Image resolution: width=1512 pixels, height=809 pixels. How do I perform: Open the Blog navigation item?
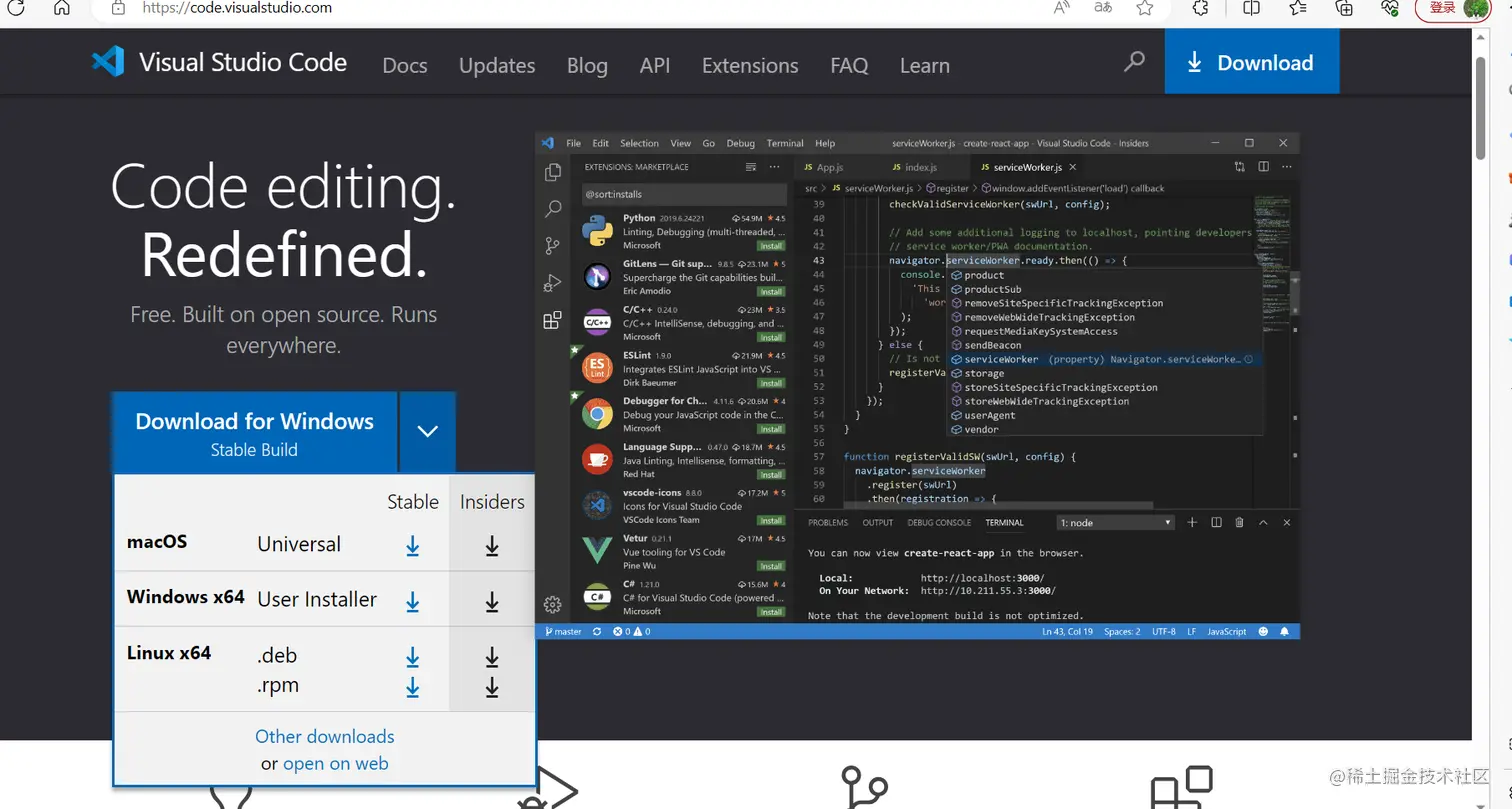(x=587, y=66)
